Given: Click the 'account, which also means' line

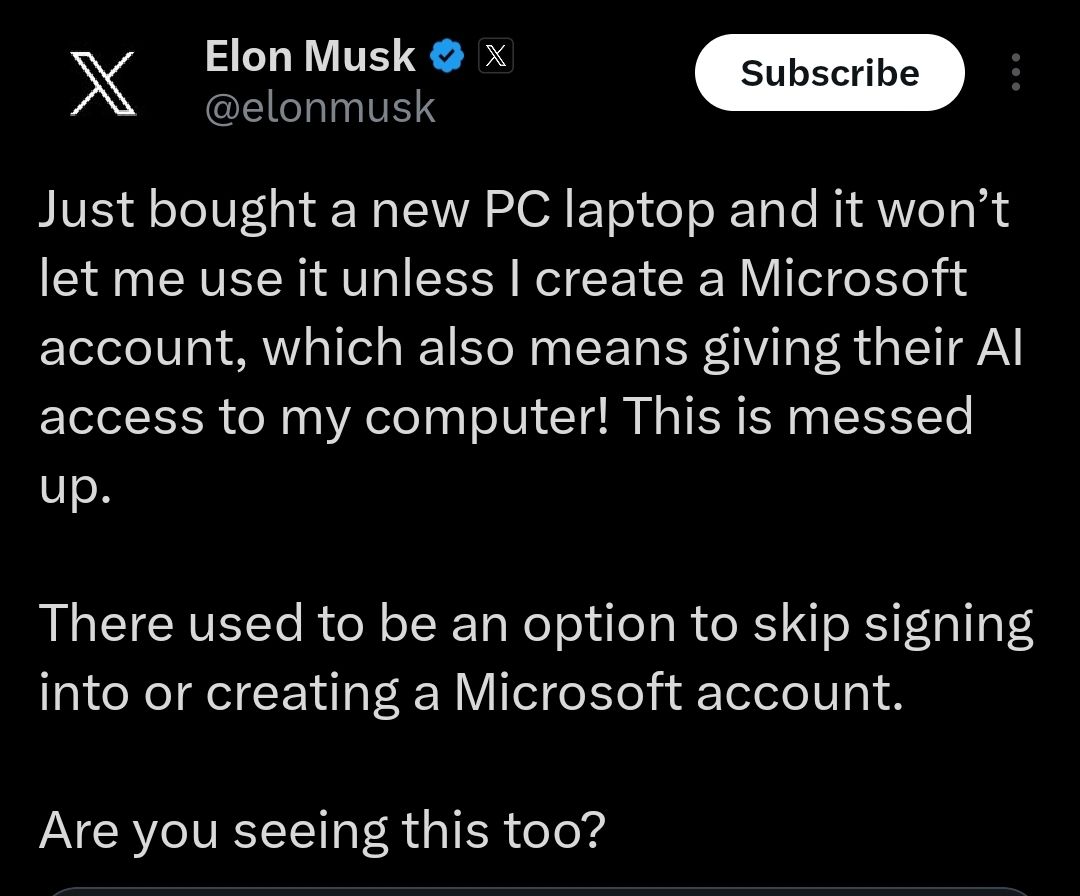Looking at the screenshot, I should 531,348.
